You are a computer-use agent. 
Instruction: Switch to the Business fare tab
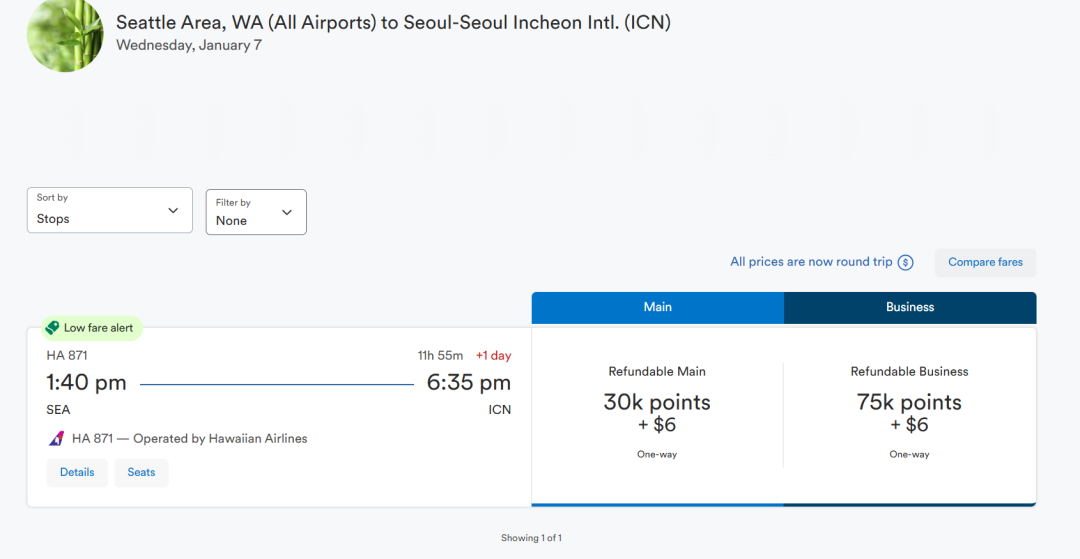[910, 307]
